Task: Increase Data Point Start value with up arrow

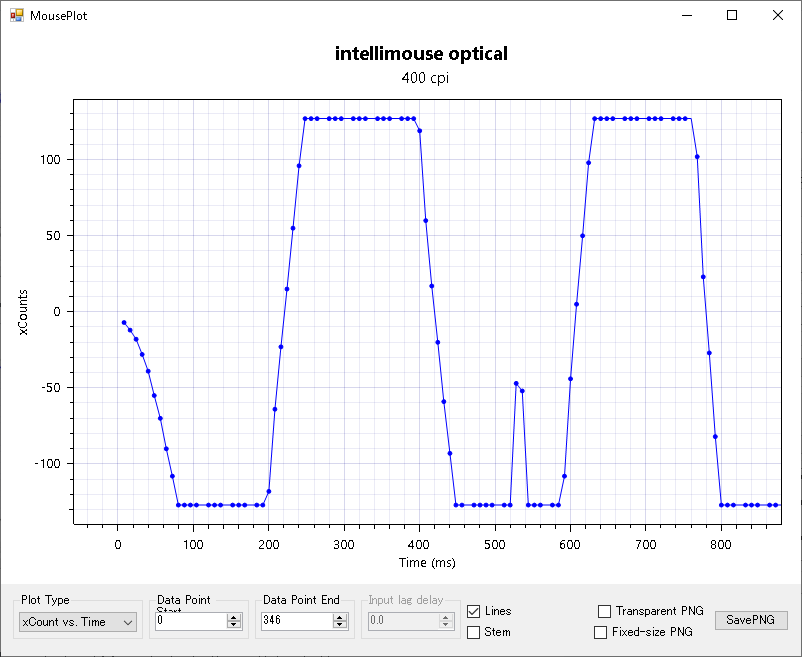Action: tap(234, 618)
